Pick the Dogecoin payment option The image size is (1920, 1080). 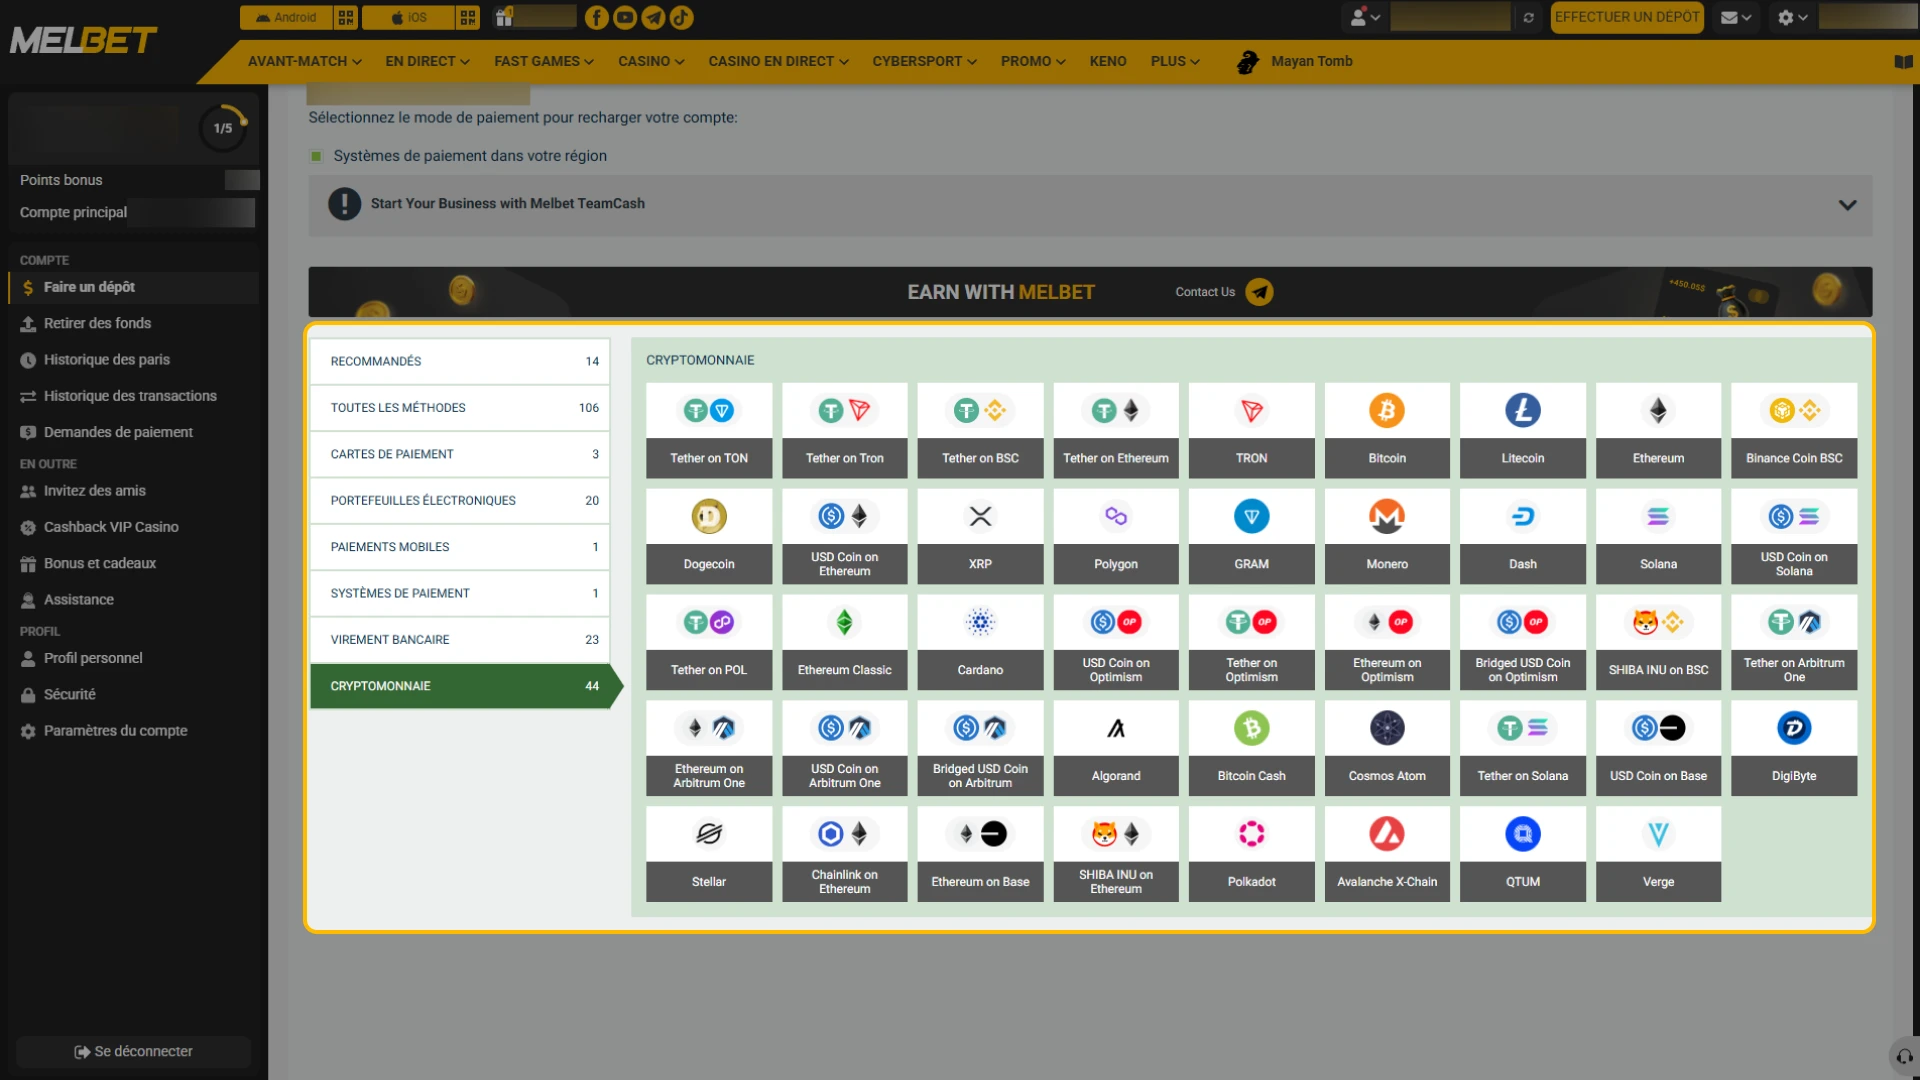click(708, 537)
